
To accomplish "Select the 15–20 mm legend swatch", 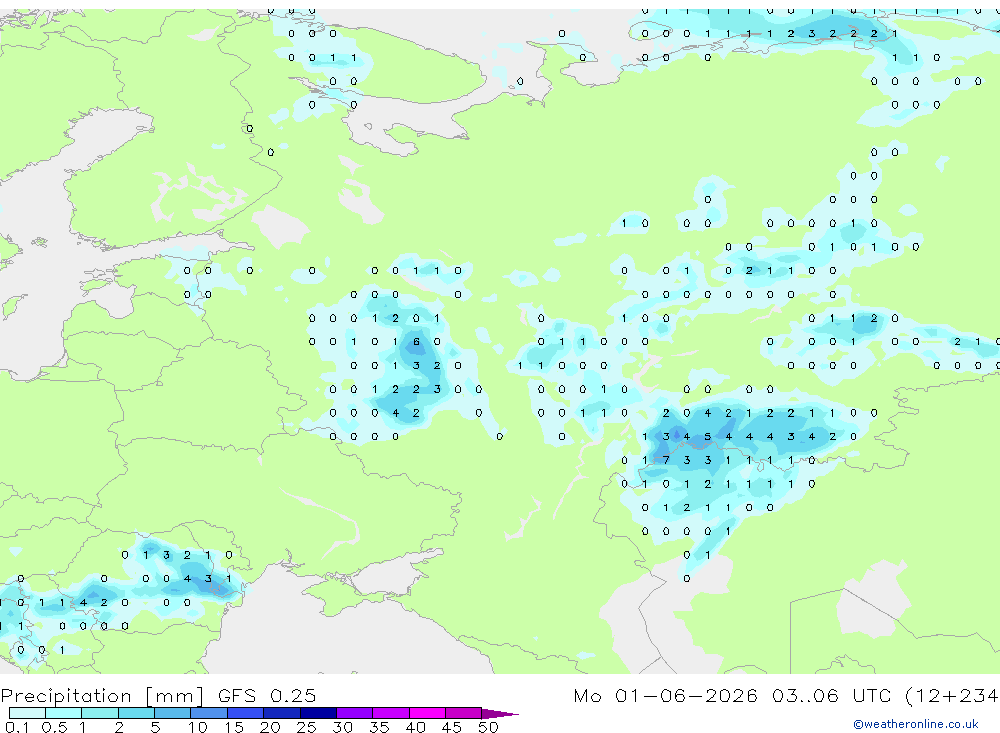I will pyautogui.click(x=246, y=713).
